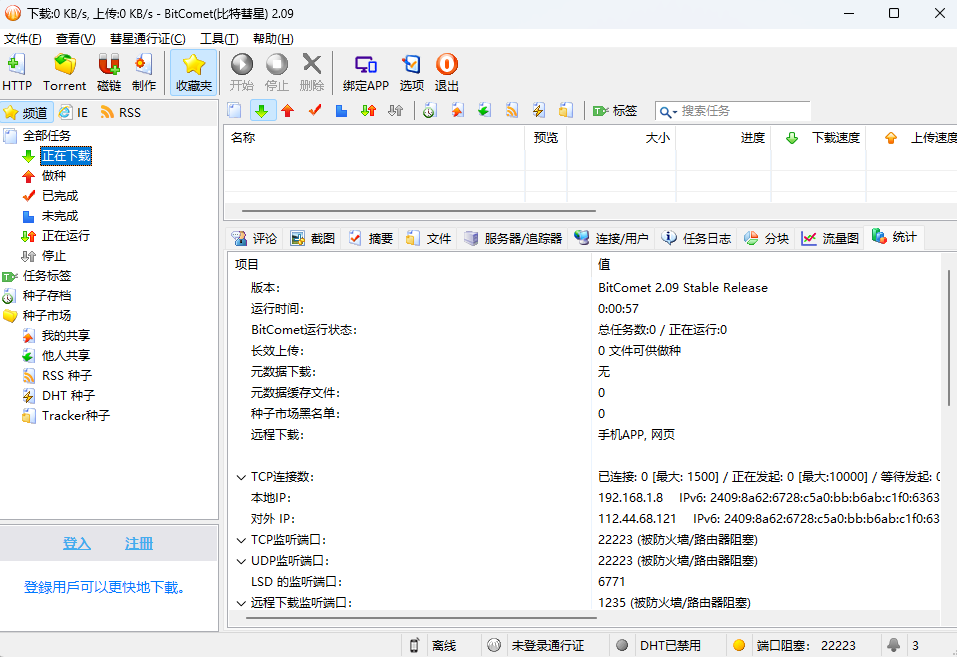Switch to the IE sidebar tab

[74, 112]
